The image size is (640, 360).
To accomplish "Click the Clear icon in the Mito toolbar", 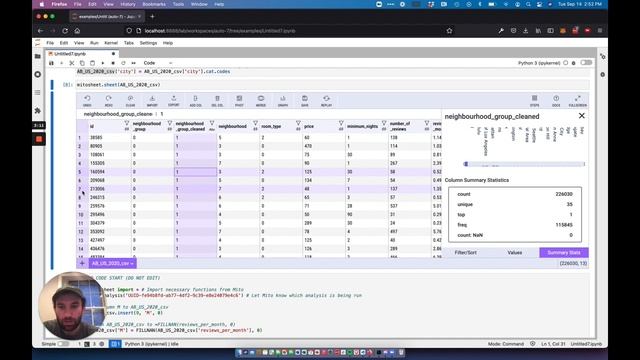I will click(x=130, y=100).
